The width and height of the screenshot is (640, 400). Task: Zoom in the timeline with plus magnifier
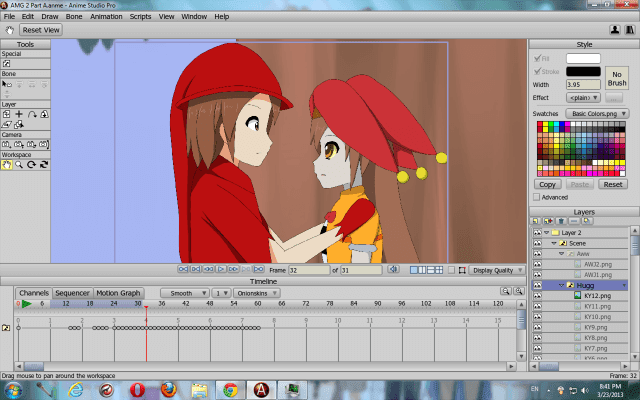click(x=519, y=291)
